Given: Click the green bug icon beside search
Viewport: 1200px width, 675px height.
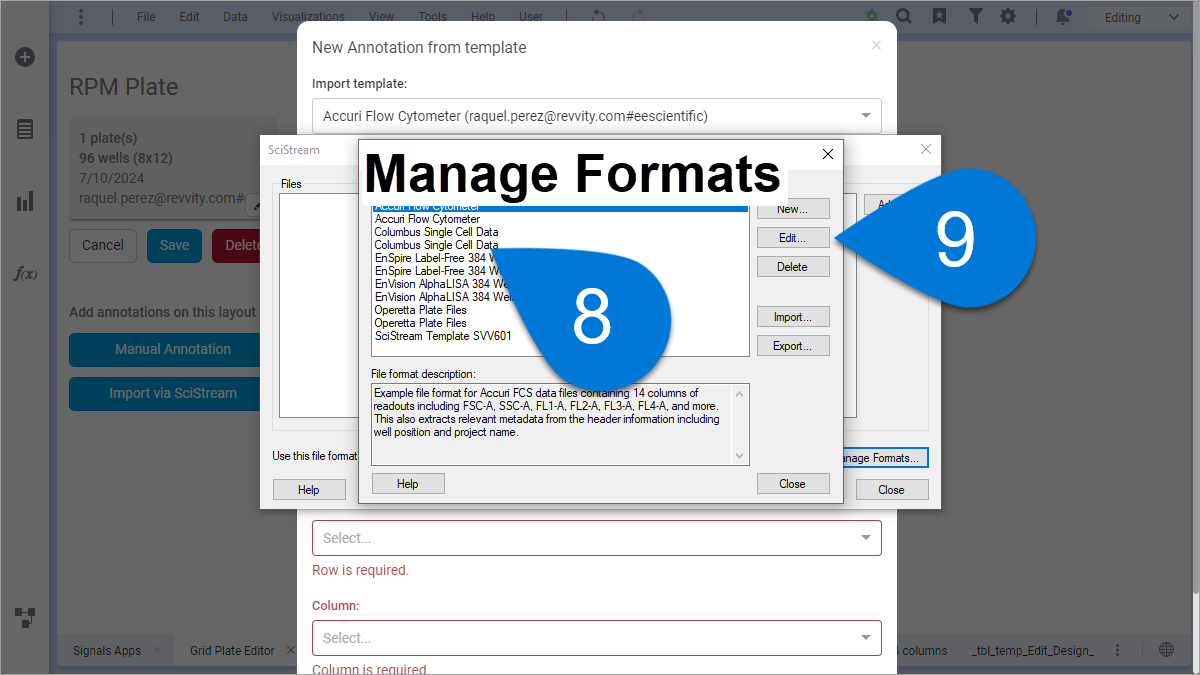Looking at the screenshot, I should click(872, 17).
